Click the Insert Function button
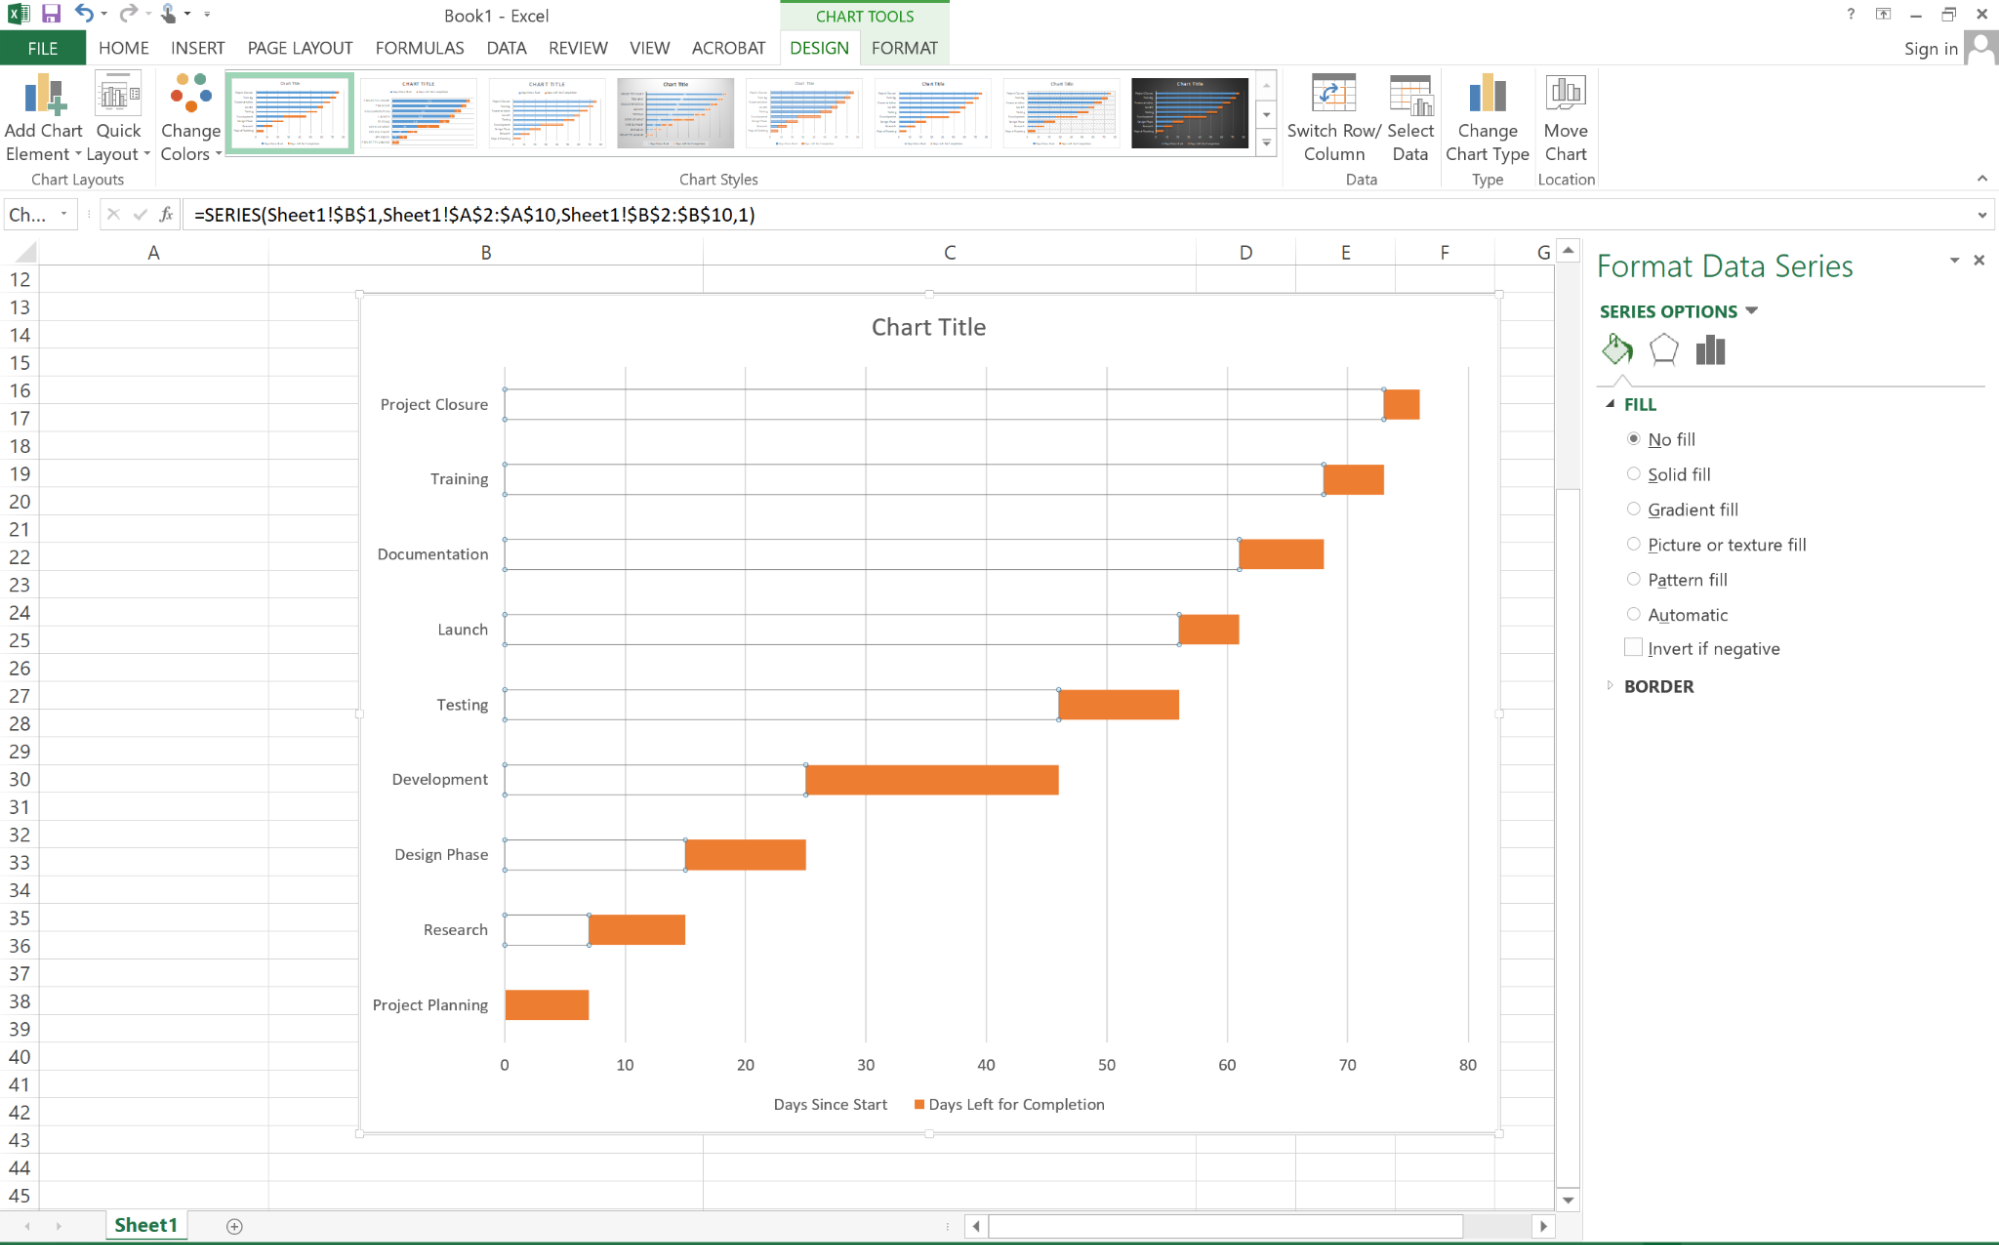Image resolution: width=1999 pixels, height=1246 pixels. tap(165, 214)
